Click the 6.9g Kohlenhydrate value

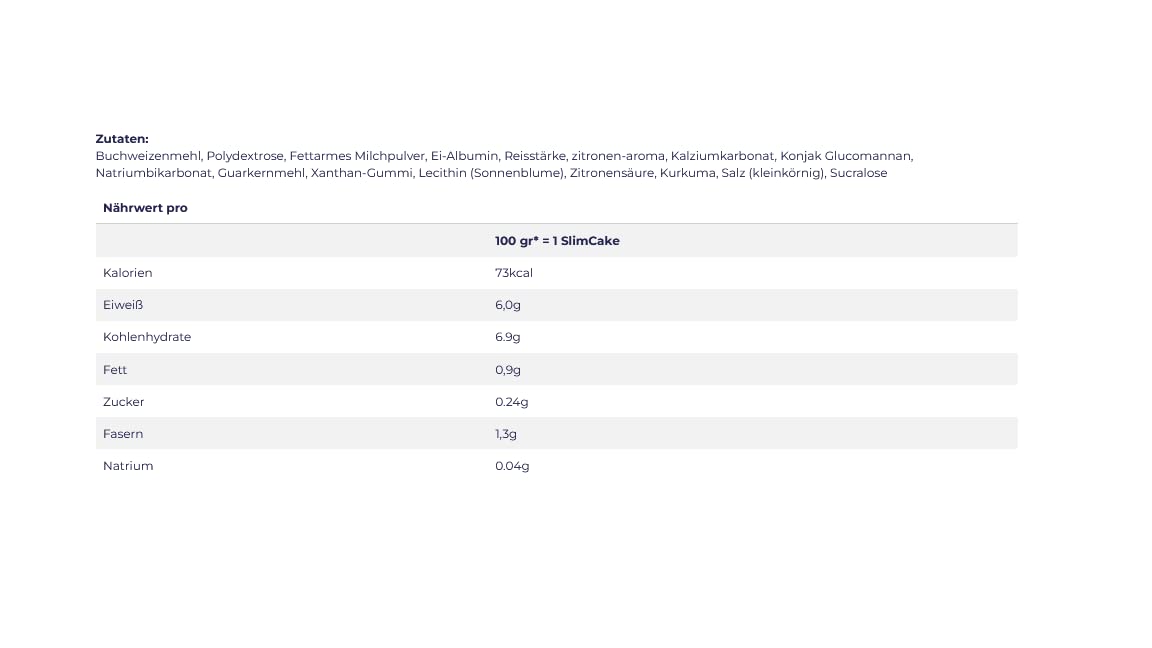(x=508, y=337)
